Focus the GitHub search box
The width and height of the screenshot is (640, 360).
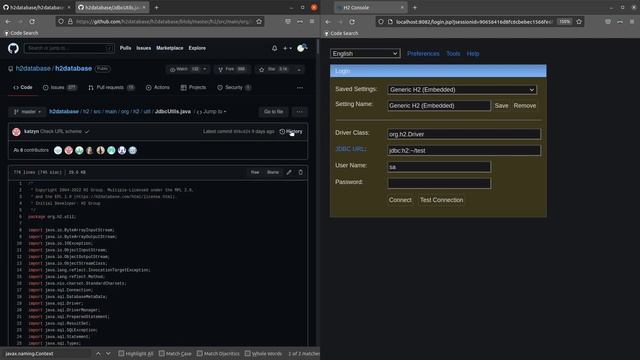click(69, 48)
